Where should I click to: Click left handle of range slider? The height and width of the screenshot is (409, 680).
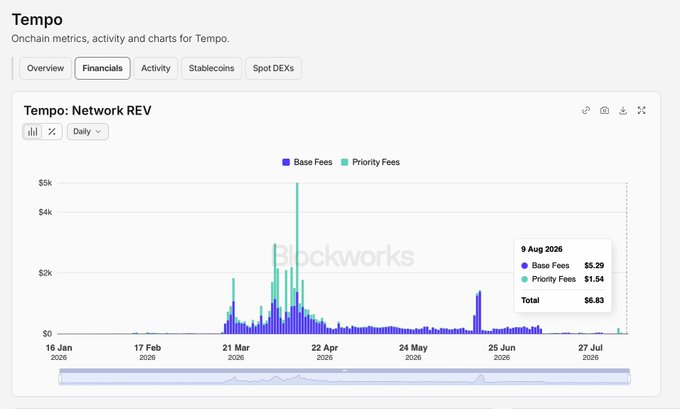[x=60, y=379]
